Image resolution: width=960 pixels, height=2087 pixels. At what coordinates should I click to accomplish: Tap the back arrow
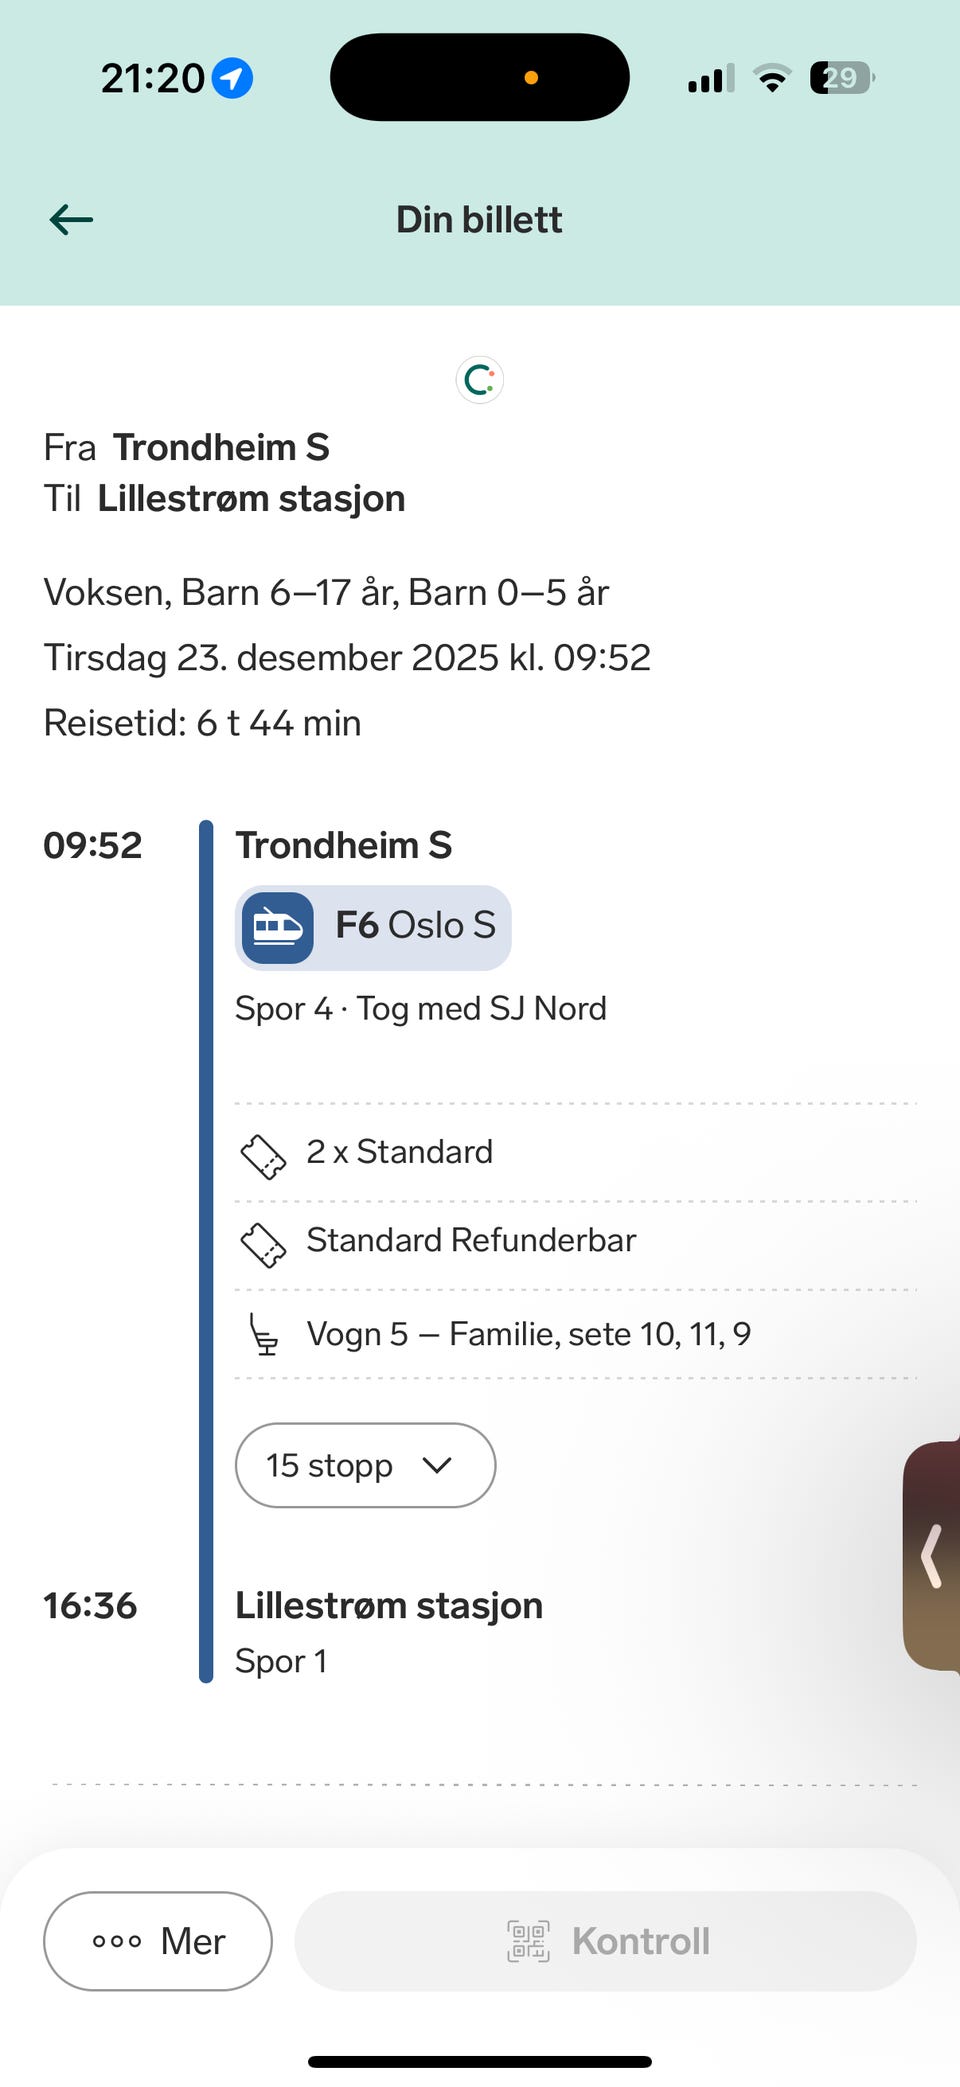pos(71,219)
